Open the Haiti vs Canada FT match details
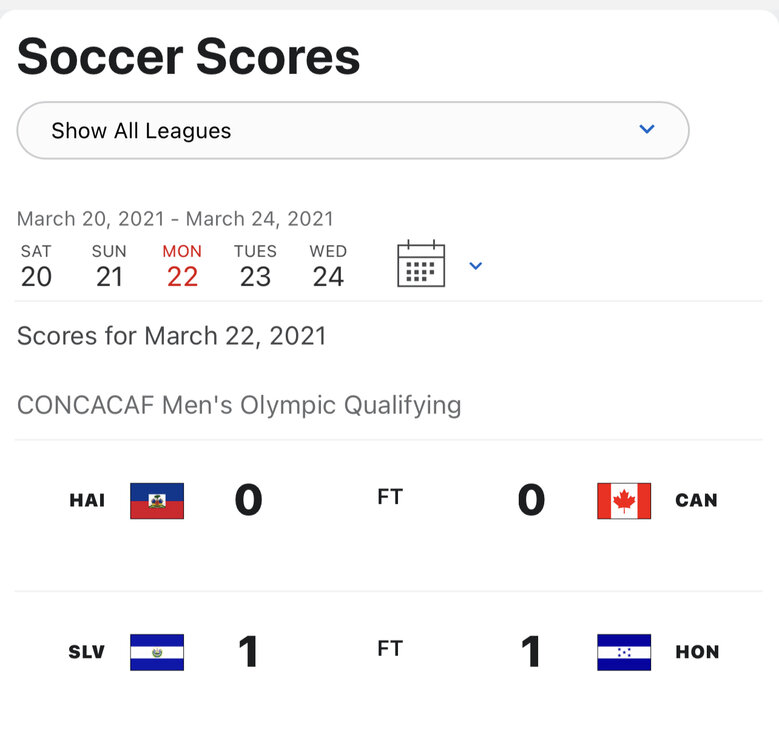 pyautogui.click(x=390, y=497)
